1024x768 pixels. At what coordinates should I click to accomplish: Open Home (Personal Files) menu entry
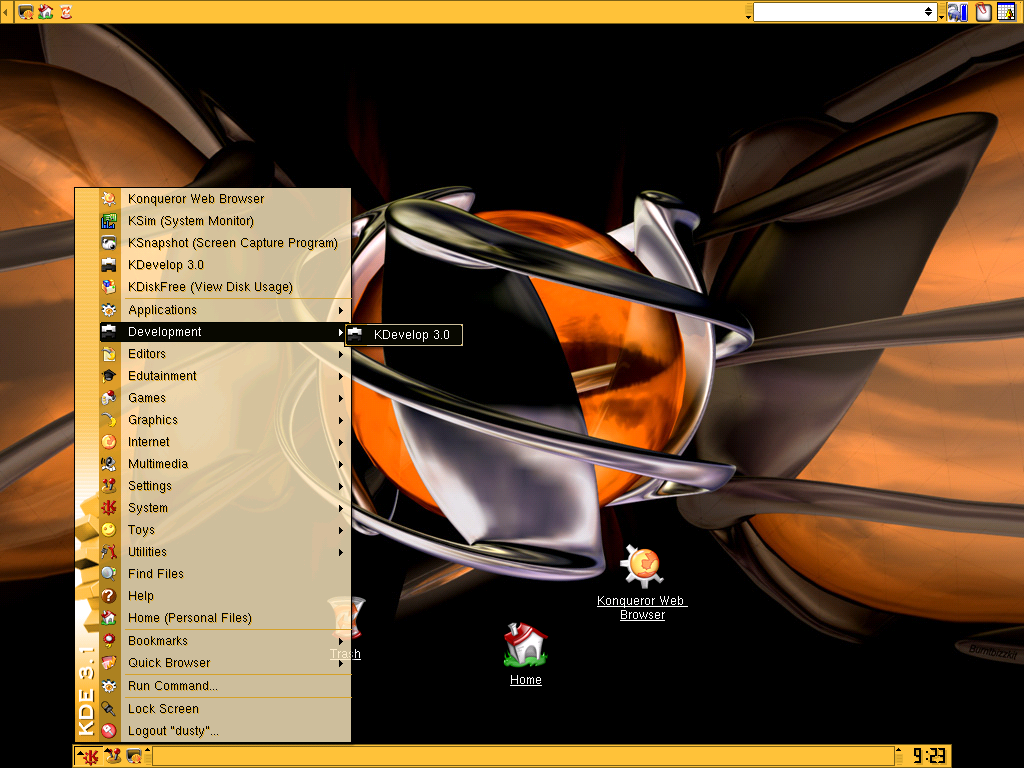point(225,618)
